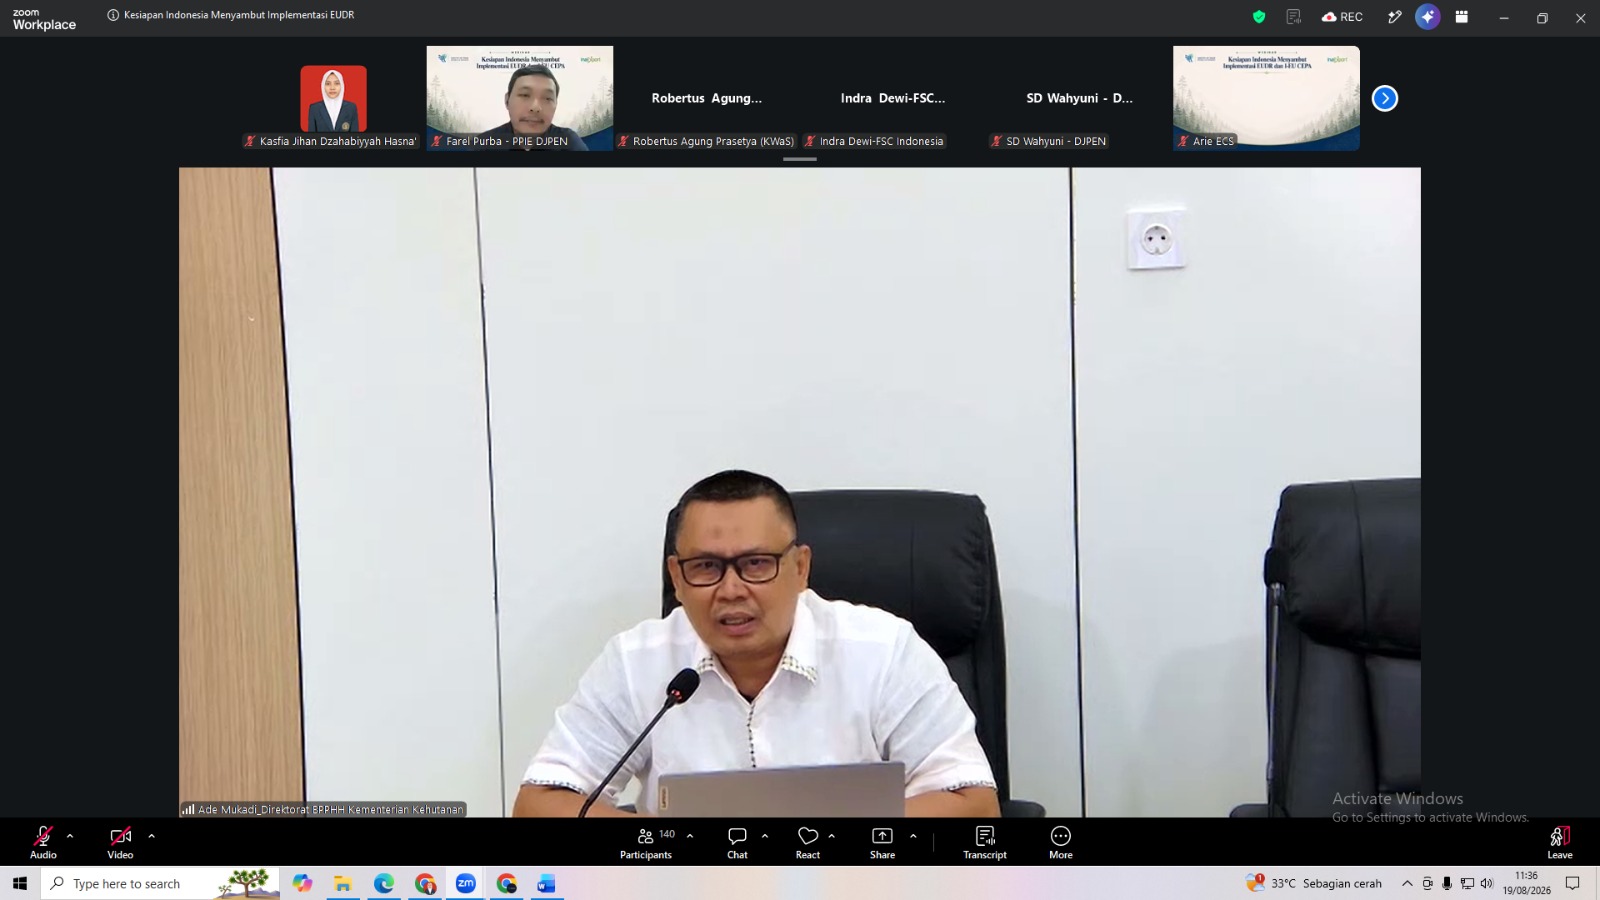Unmute the microphone with the Audio button
The image size is (1600, 900).
43,842
